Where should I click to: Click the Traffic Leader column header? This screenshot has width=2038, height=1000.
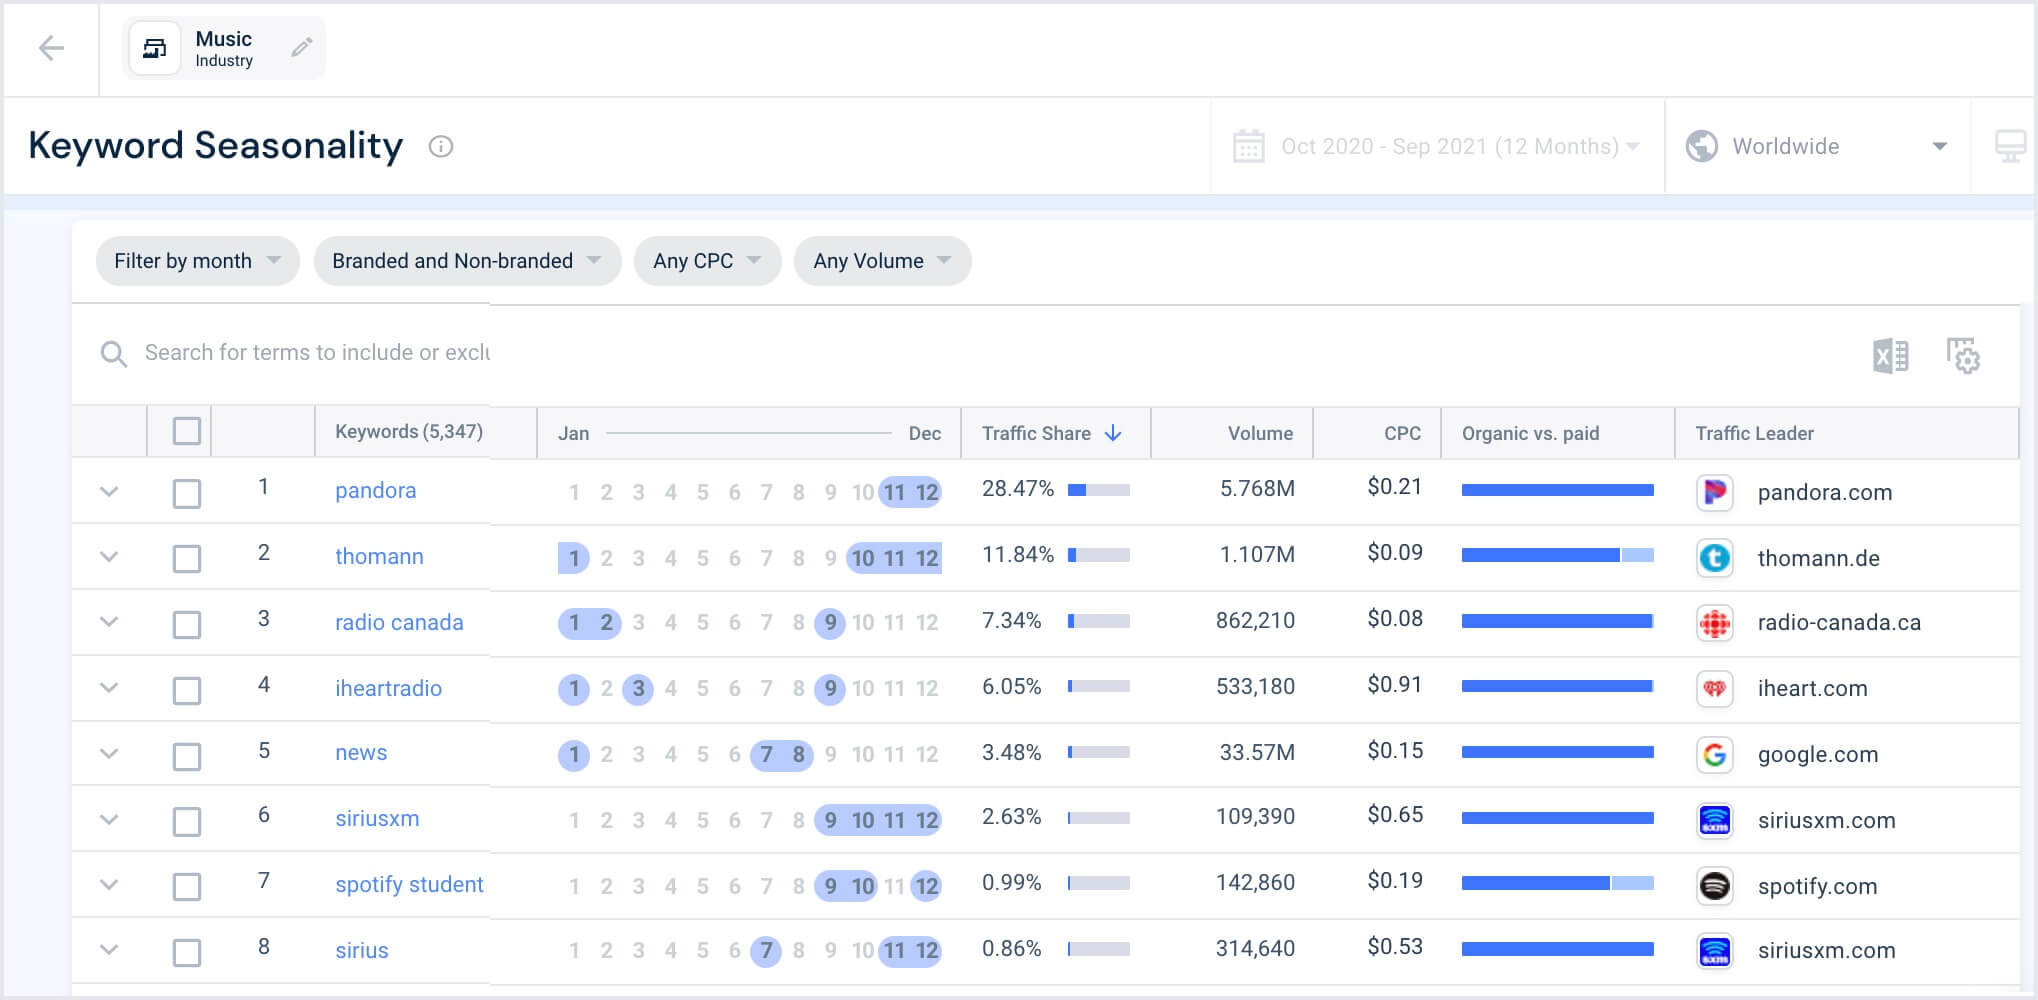[1754, 433]
